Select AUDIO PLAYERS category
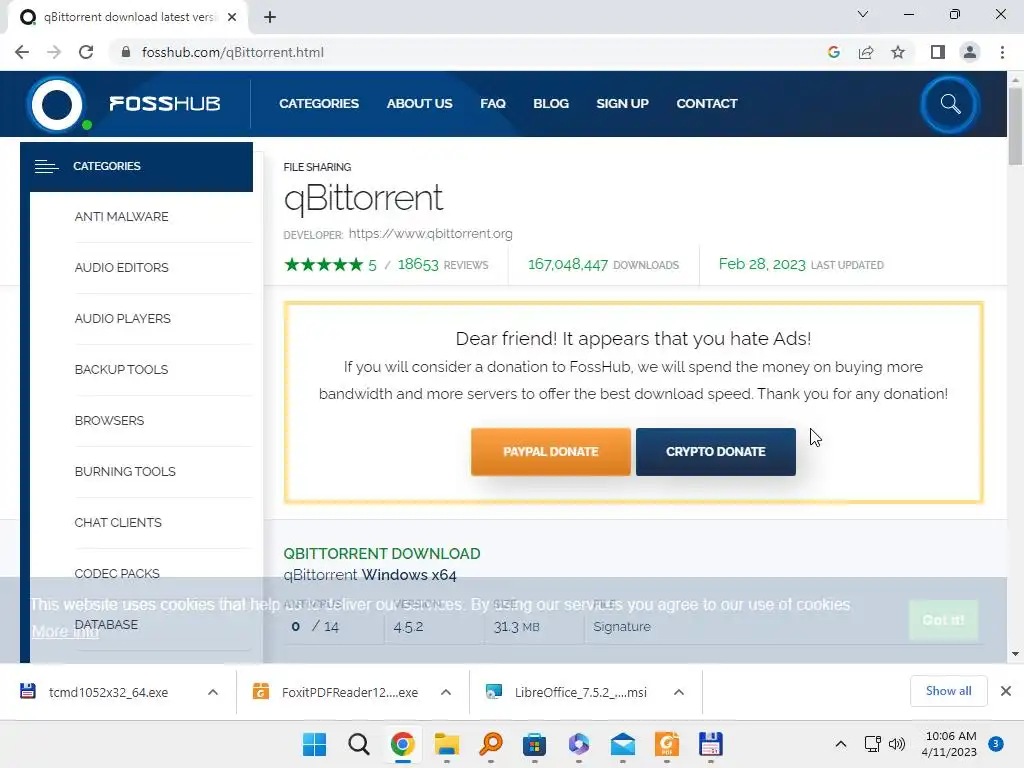The width and height of the screenshot is (1024, 768). [x=123, y=319]
